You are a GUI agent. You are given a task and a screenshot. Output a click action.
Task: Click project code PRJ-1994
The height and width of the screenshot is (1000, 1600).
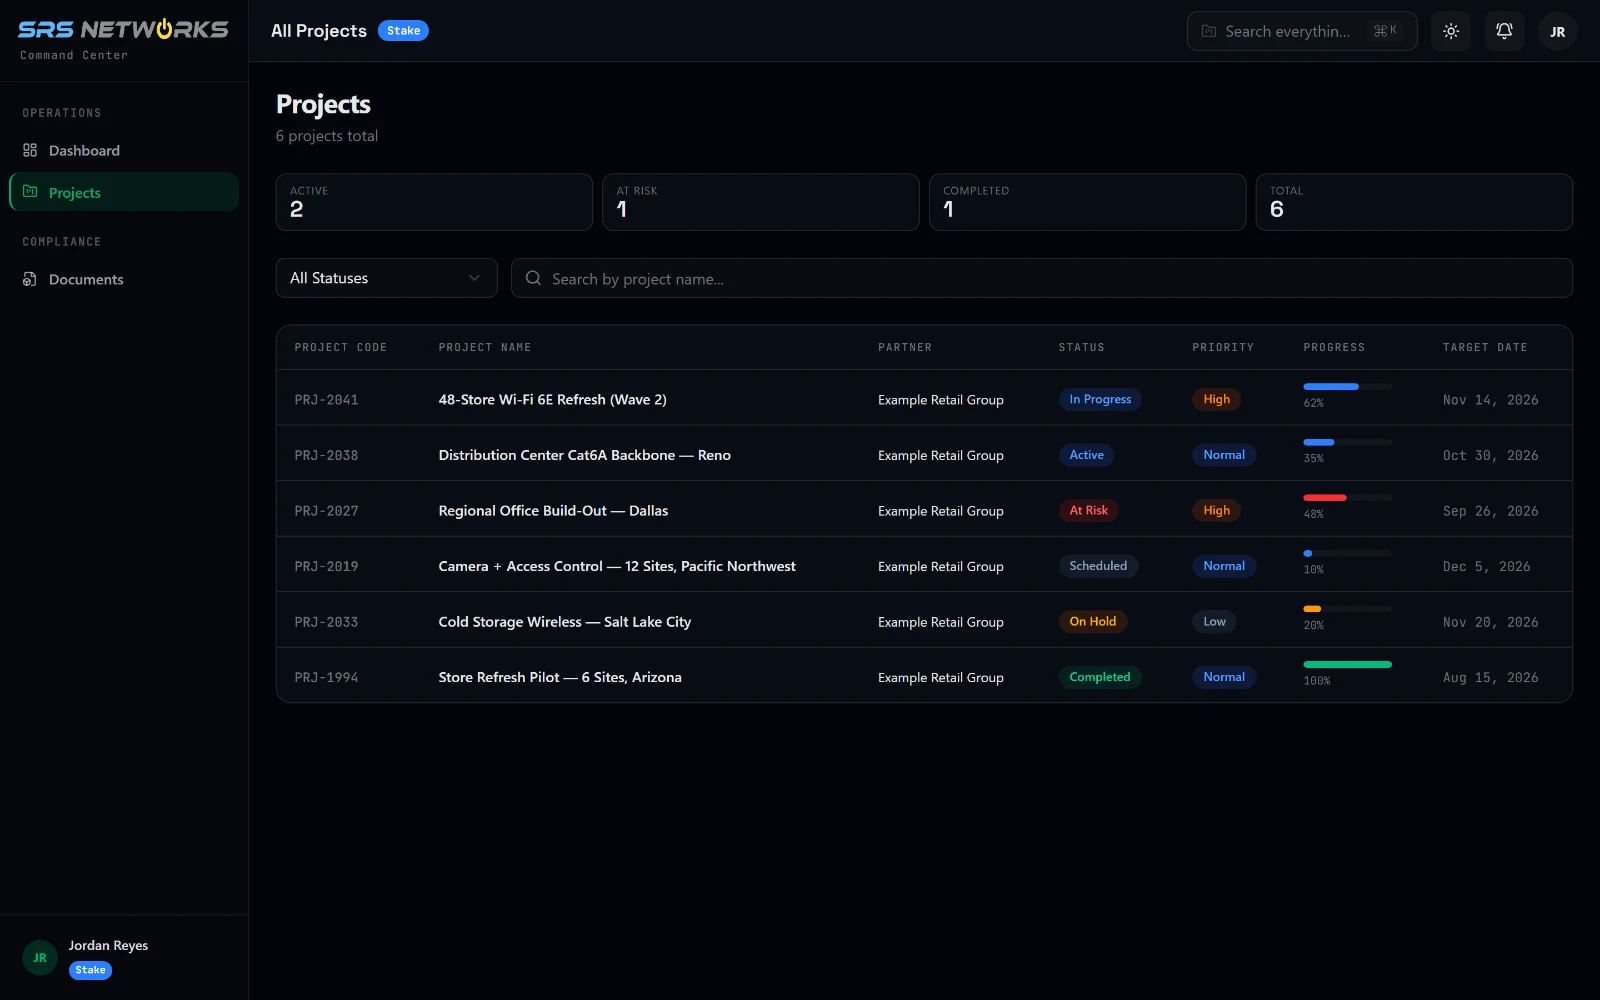point(326,678)
